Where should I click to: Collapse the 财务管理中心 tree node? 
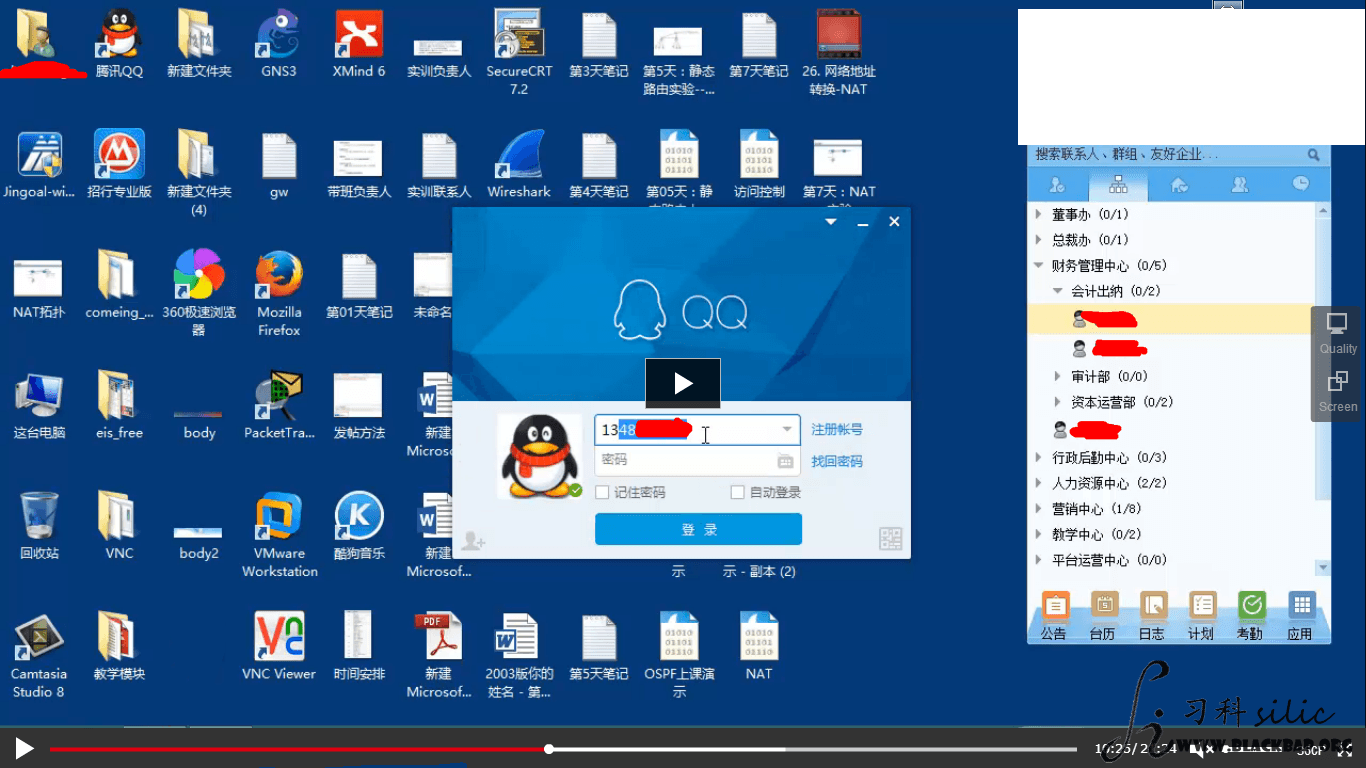1038,265
